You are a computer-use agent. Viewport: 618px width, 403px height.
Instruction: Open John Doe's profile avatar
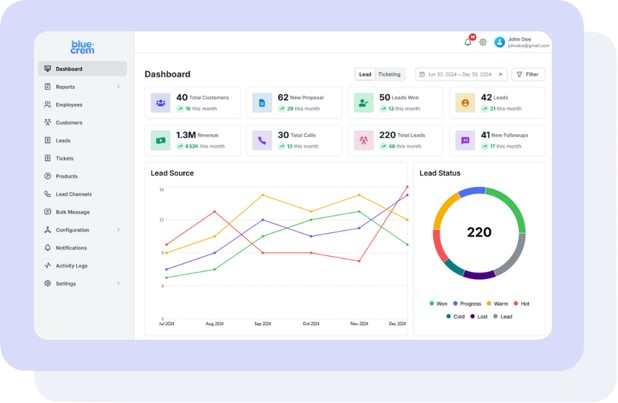tap(500, 42)
